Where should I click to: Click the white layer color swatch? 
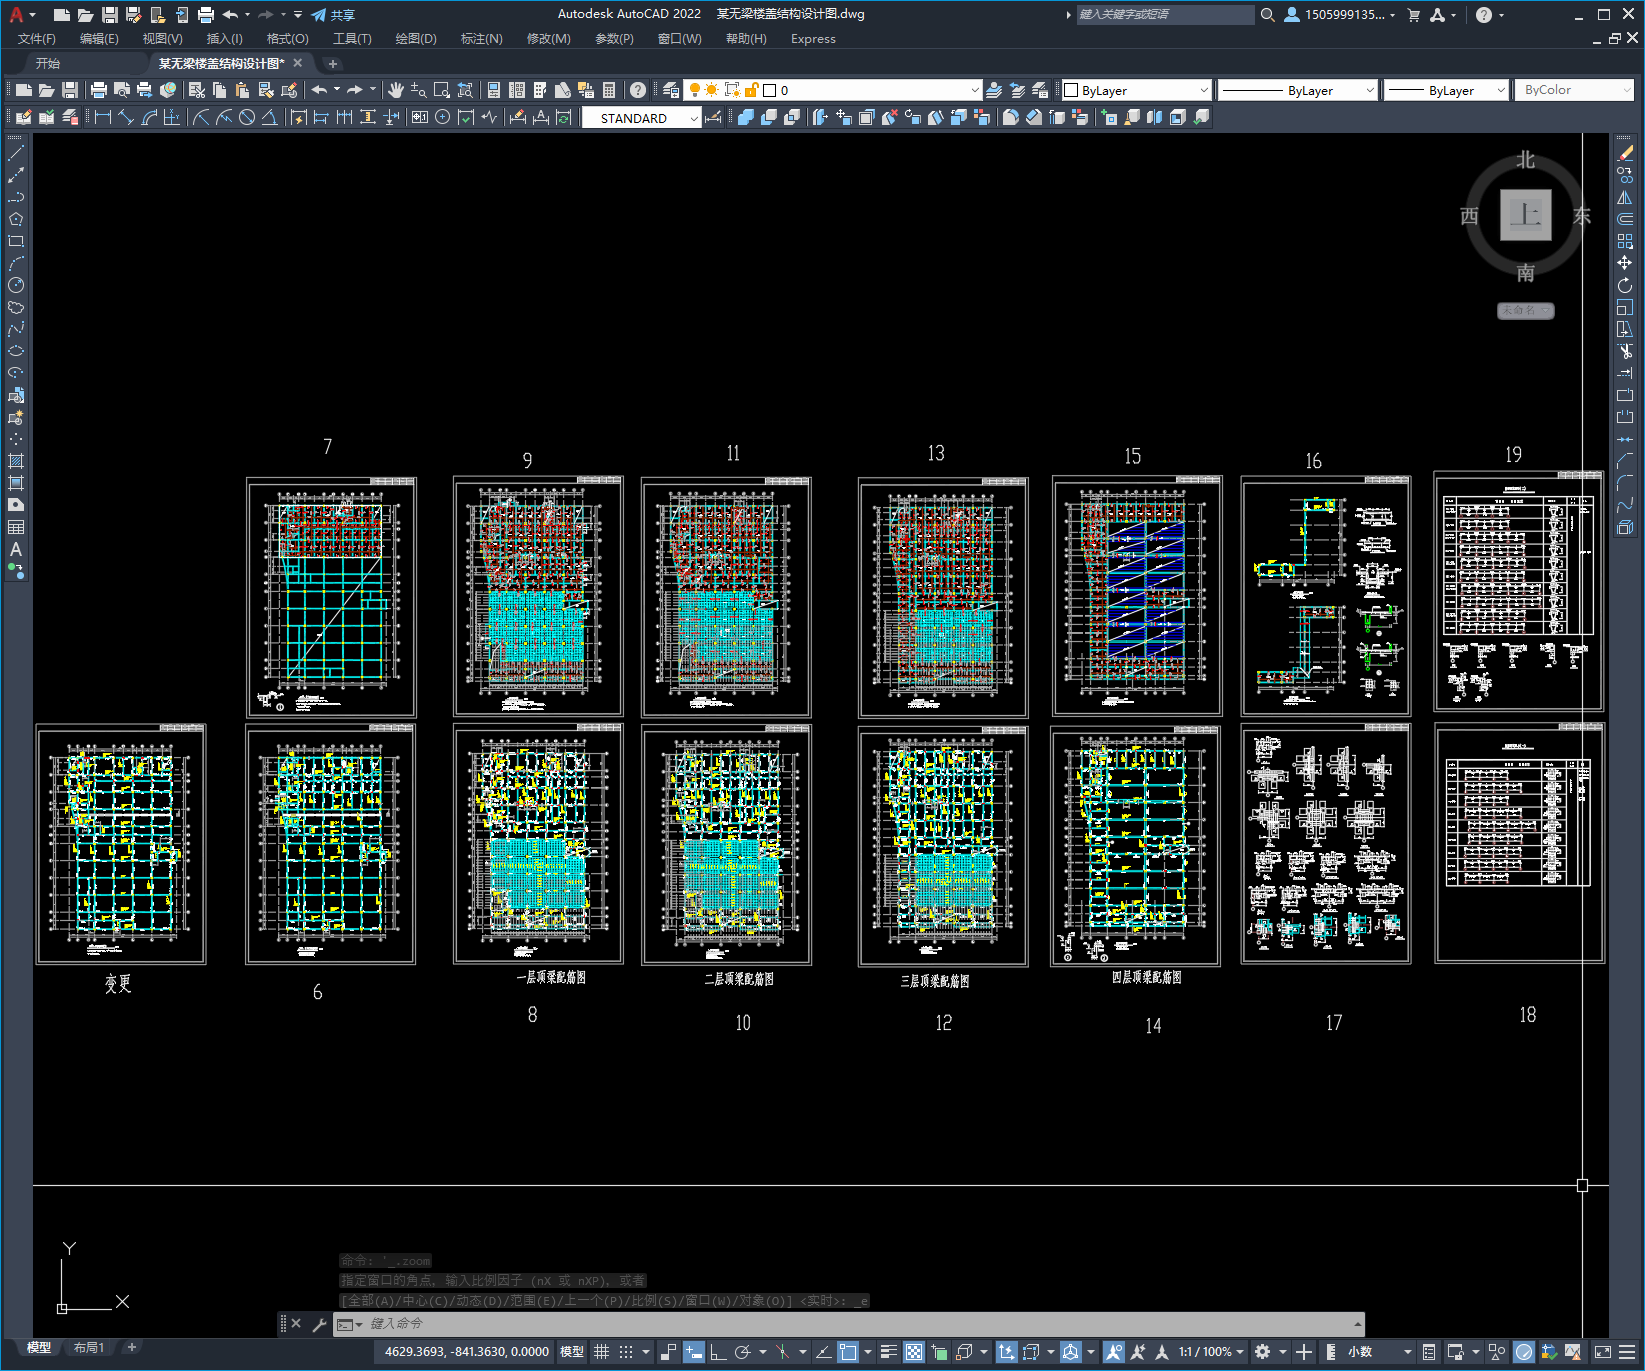[x=770, y=90]
